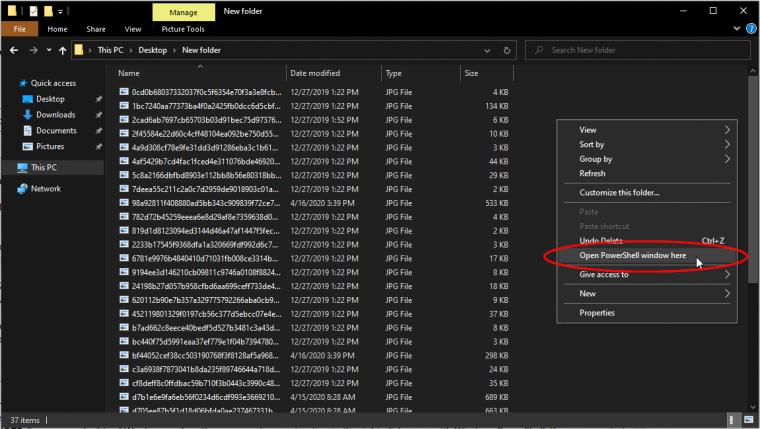This screenshot has width=760, height=429.
Task: Click Refresh in the context menu
Action: tap(647, 174)
